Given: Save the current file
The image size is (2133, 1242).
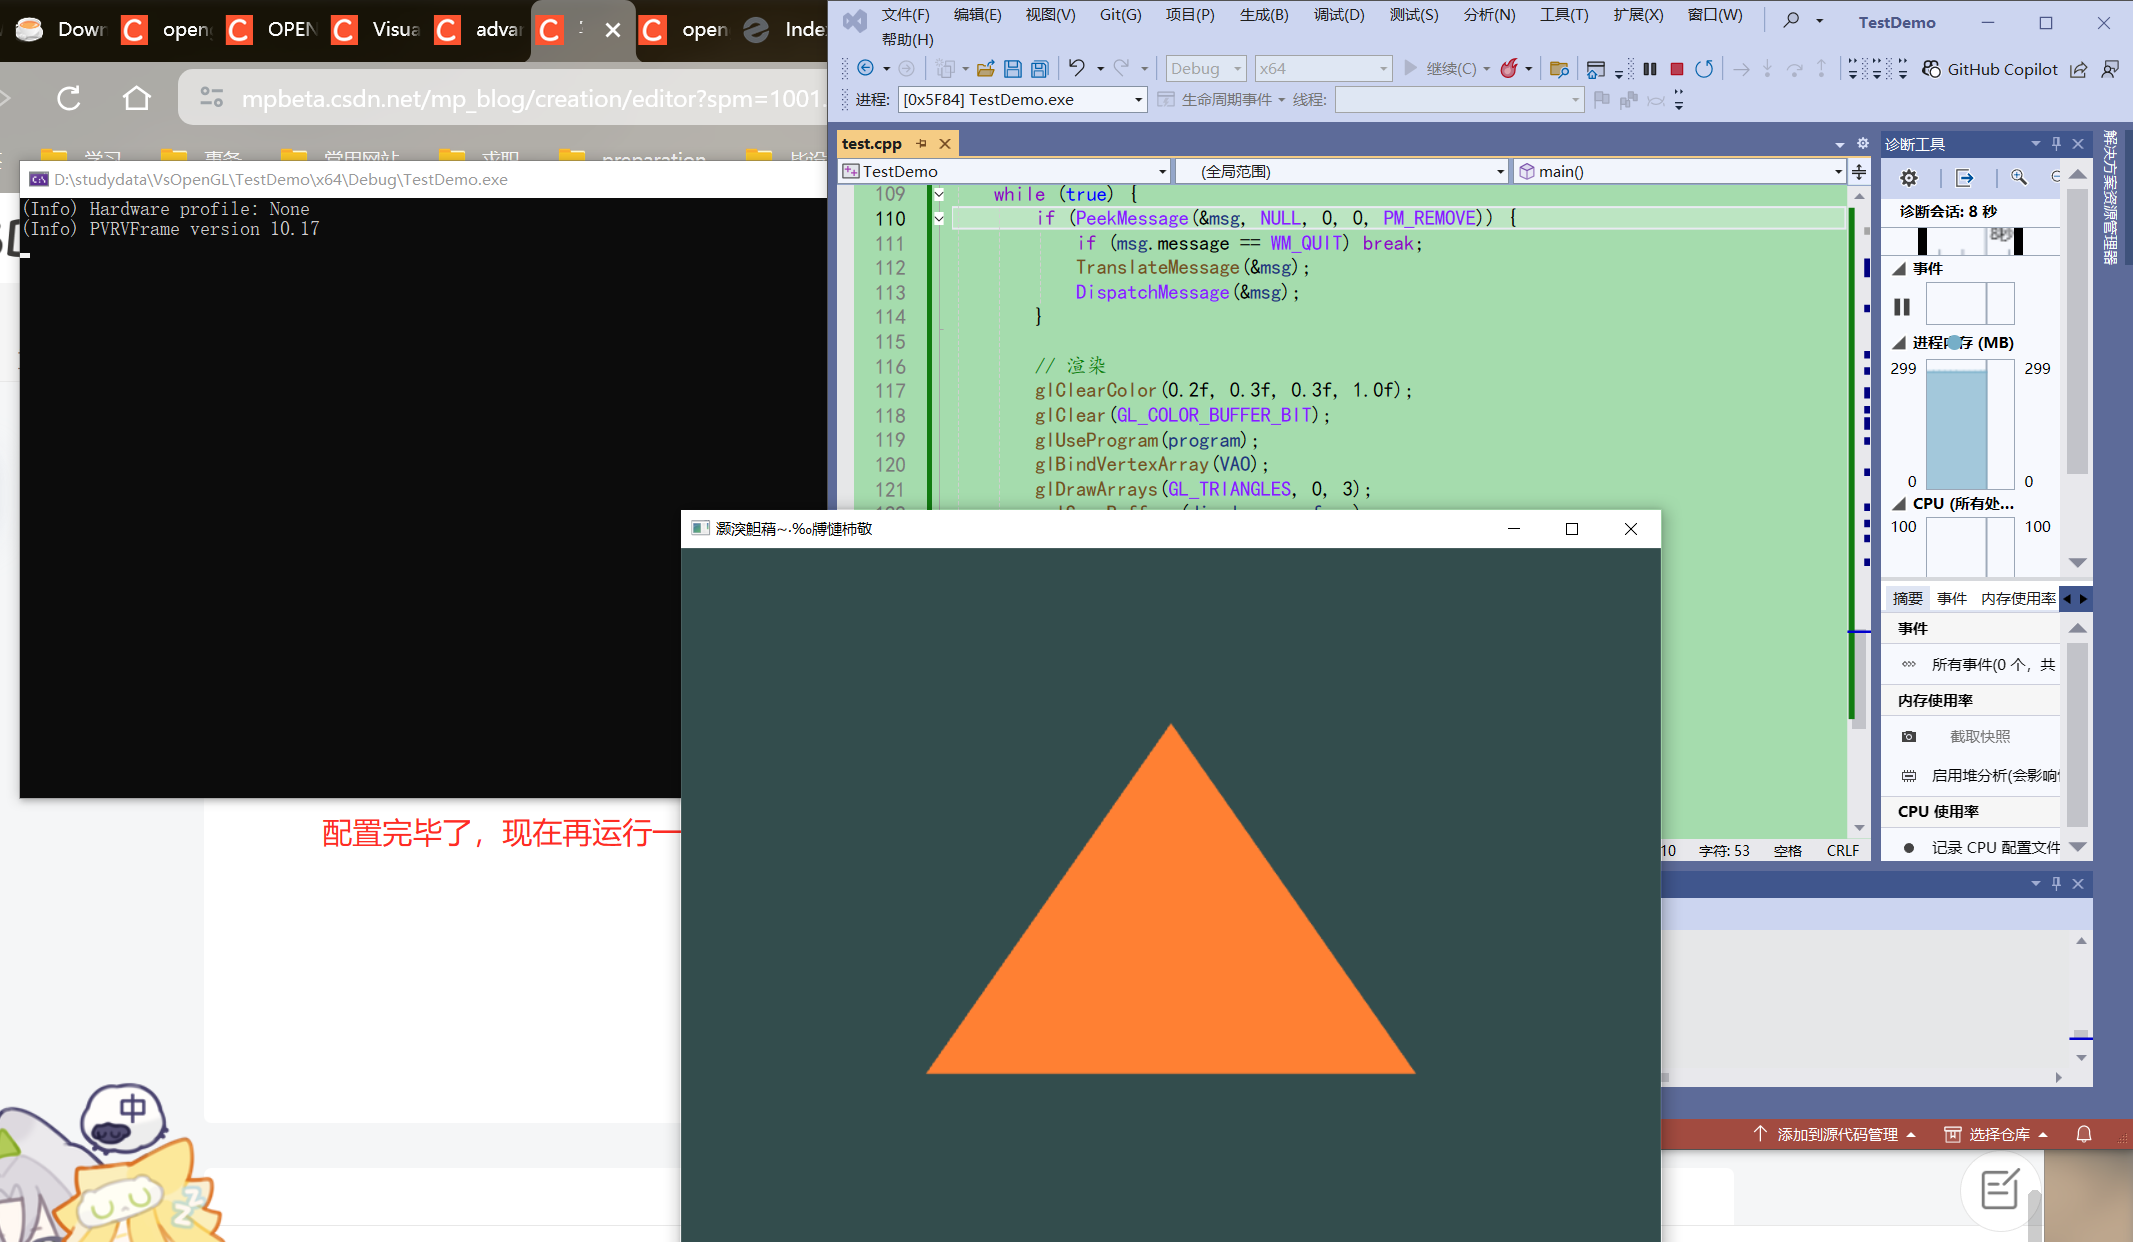Looking at the screenshot, I should tap(1013, 69).
